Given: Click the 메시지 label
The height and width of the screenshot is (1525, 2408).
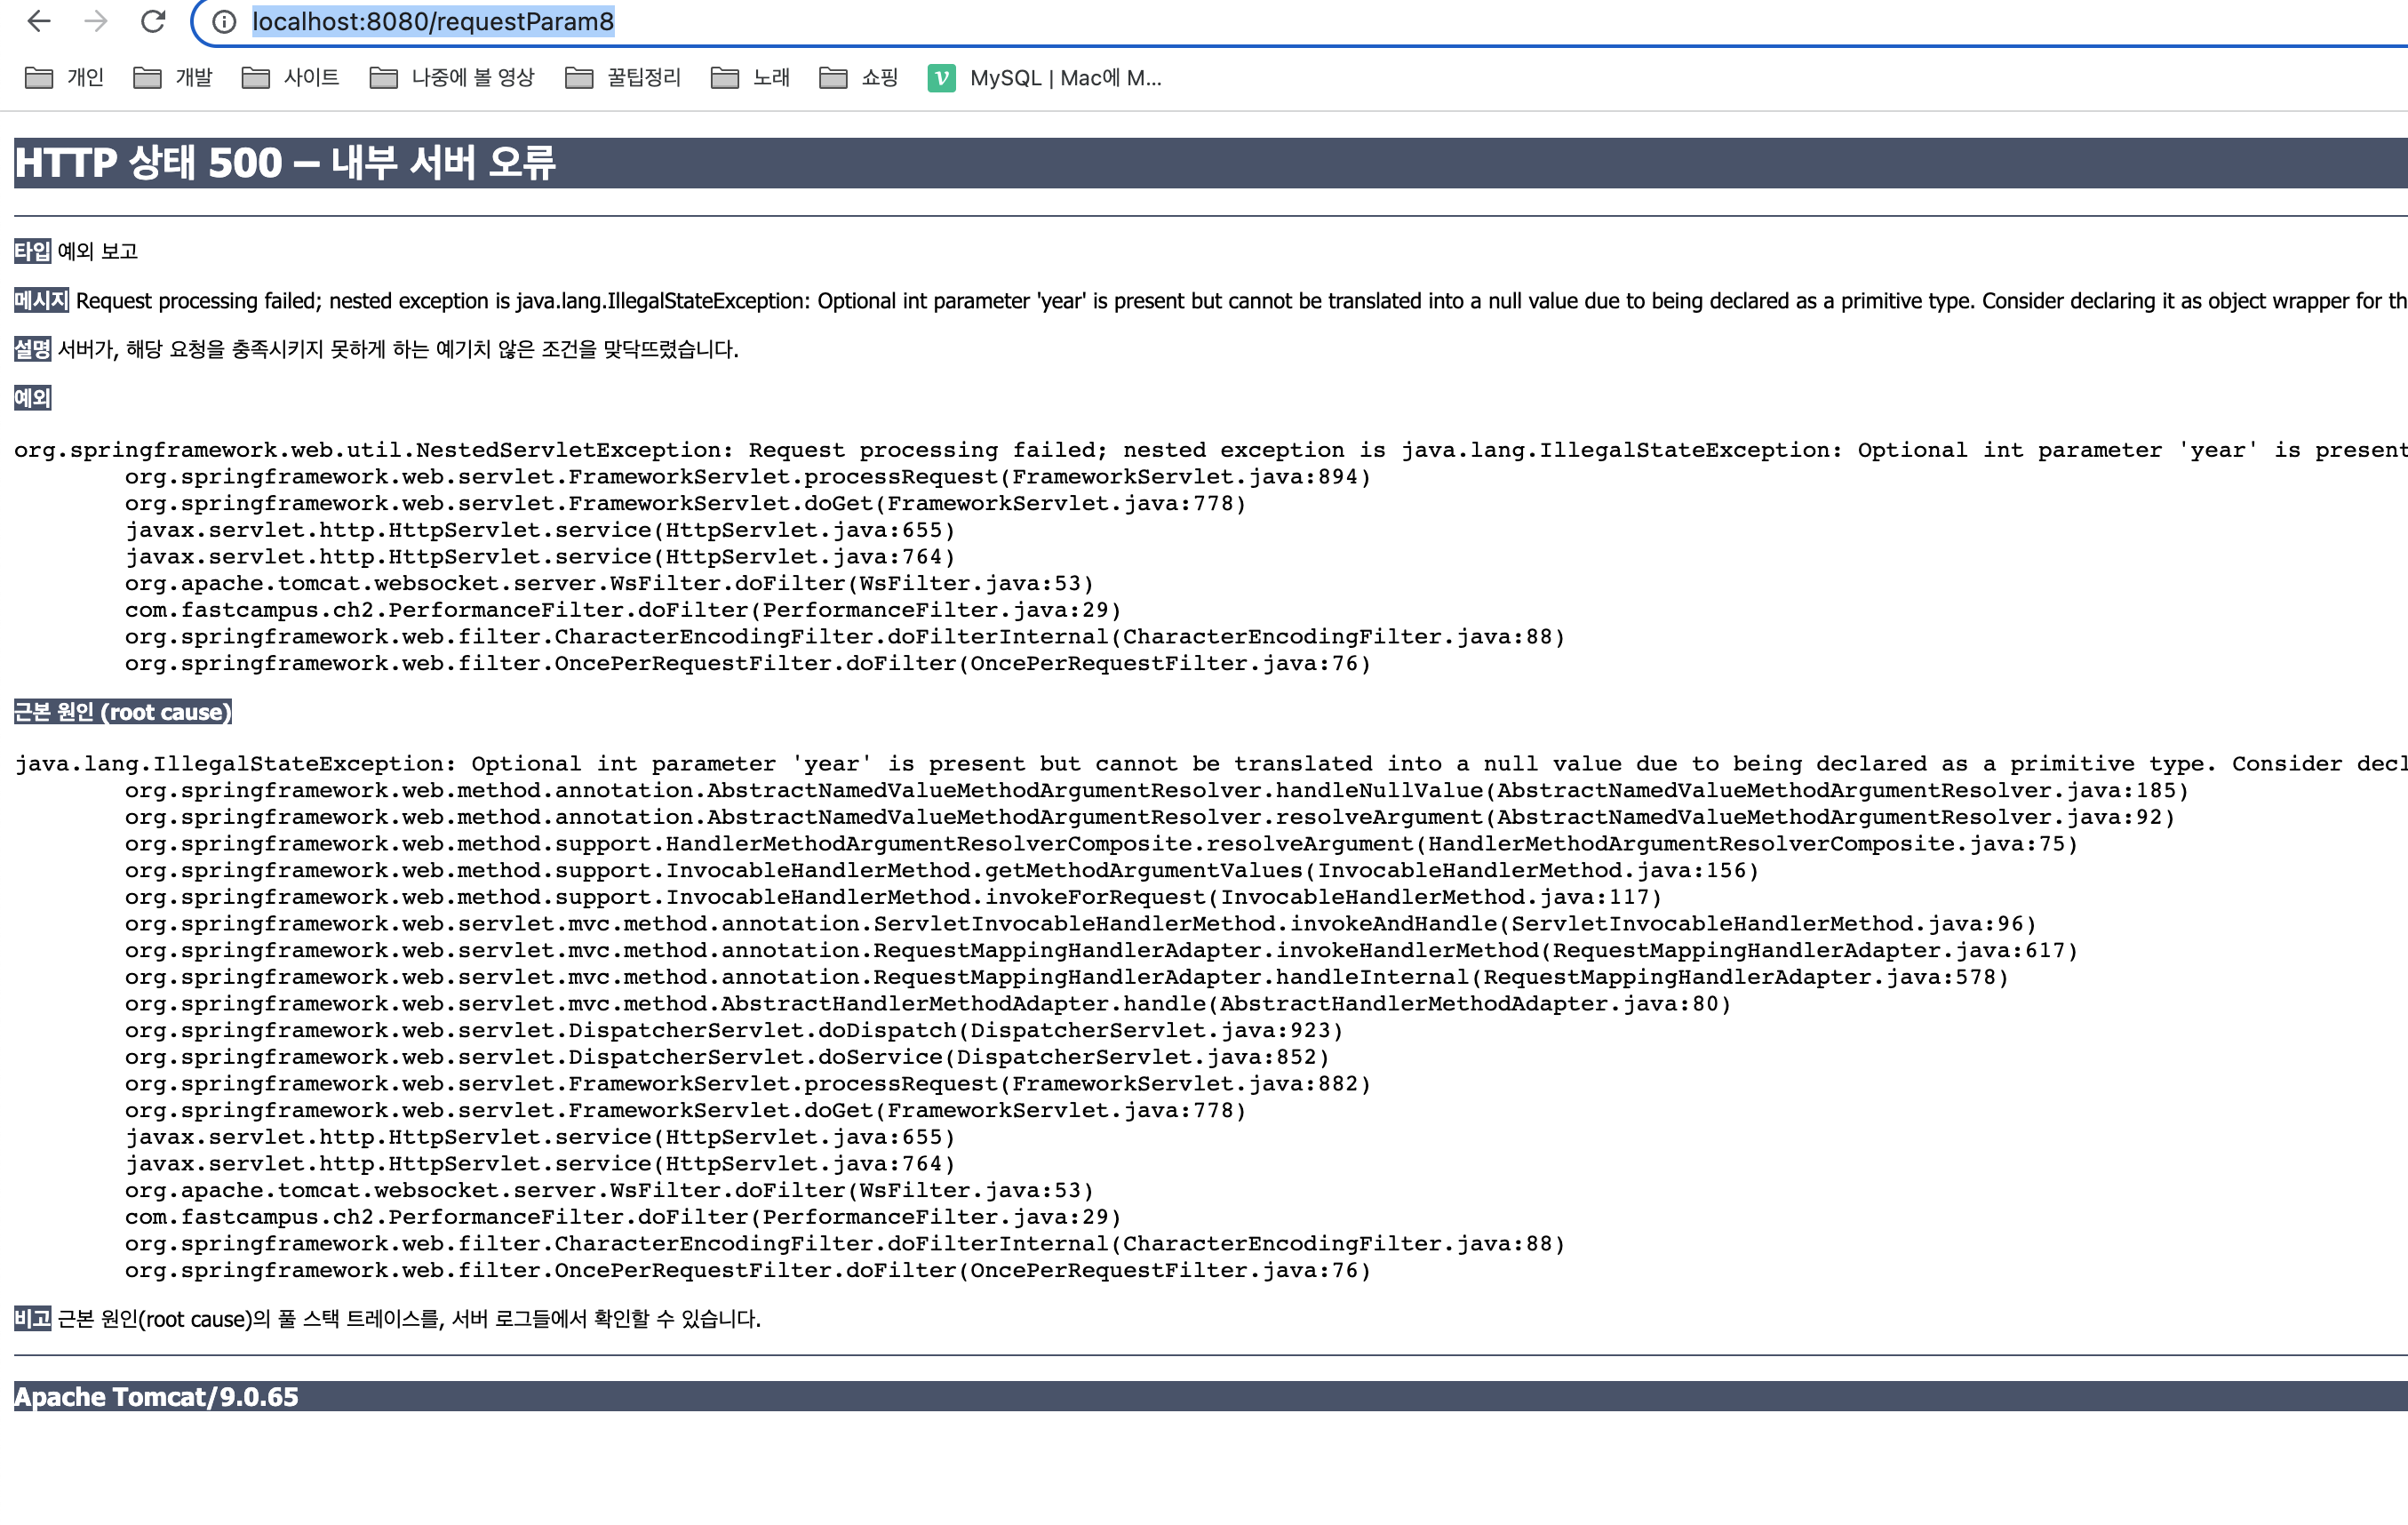Looking at the screenshot, I should coord(41,300).
